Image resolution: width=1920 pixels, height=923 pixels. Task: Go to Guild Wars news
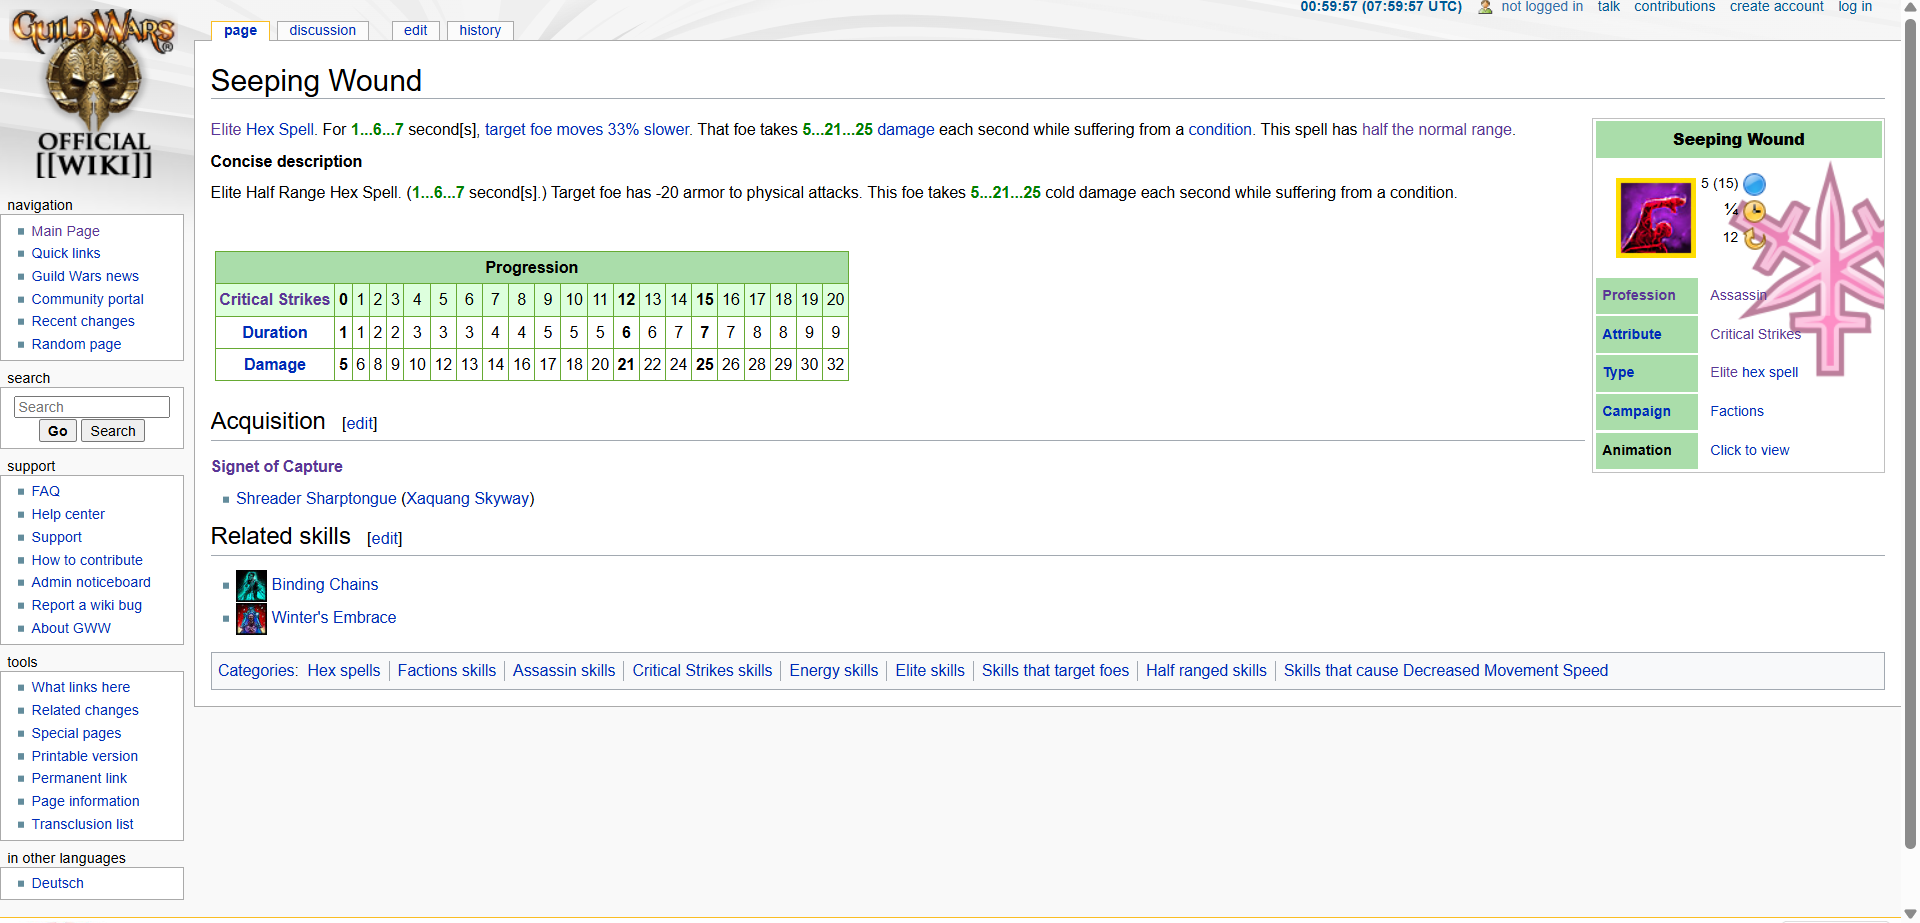coord(85,276)
